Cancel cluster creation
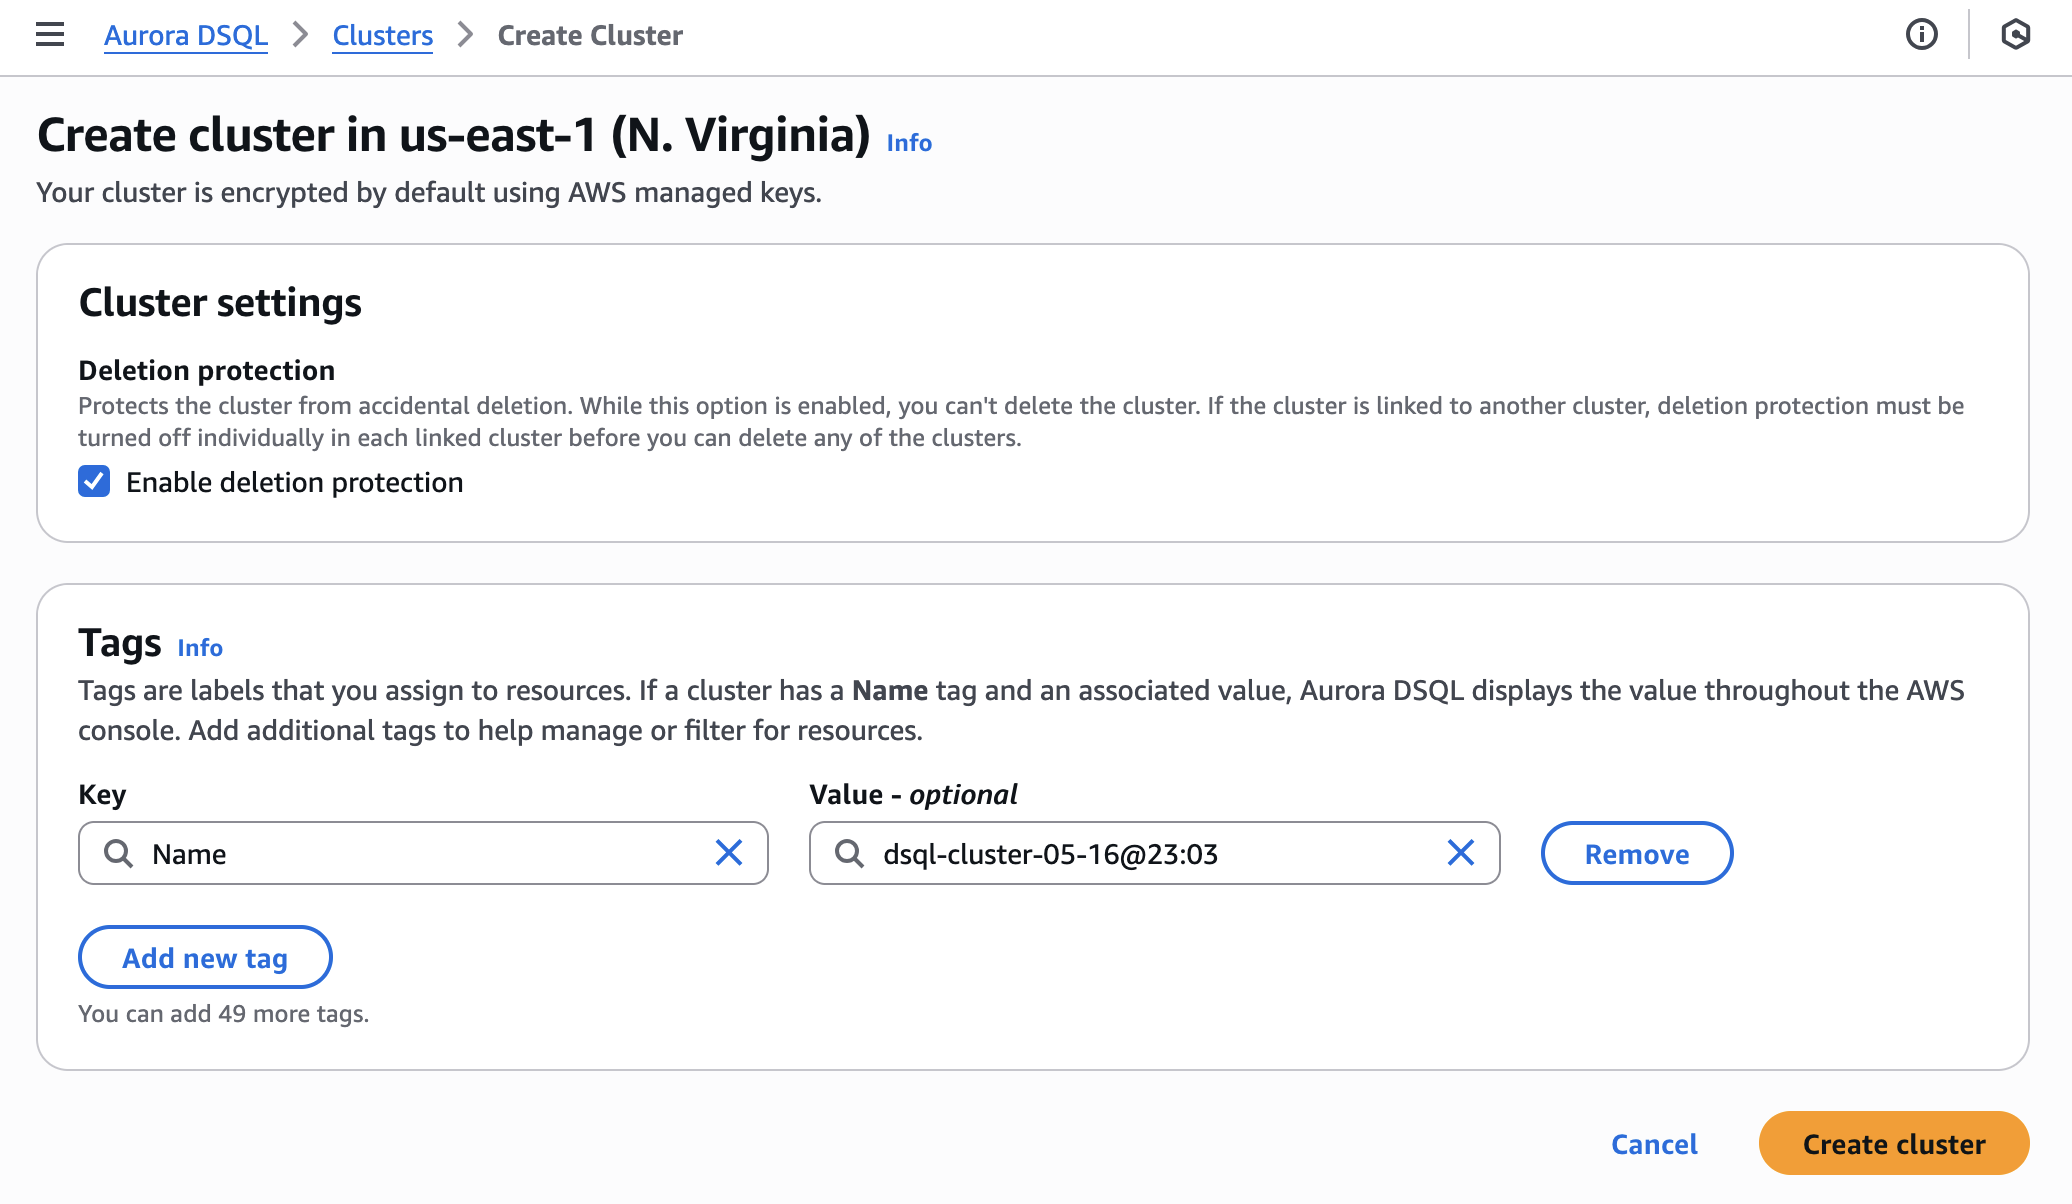The height and width of the screenshot is (1204, 2072). (1654, 1143)
